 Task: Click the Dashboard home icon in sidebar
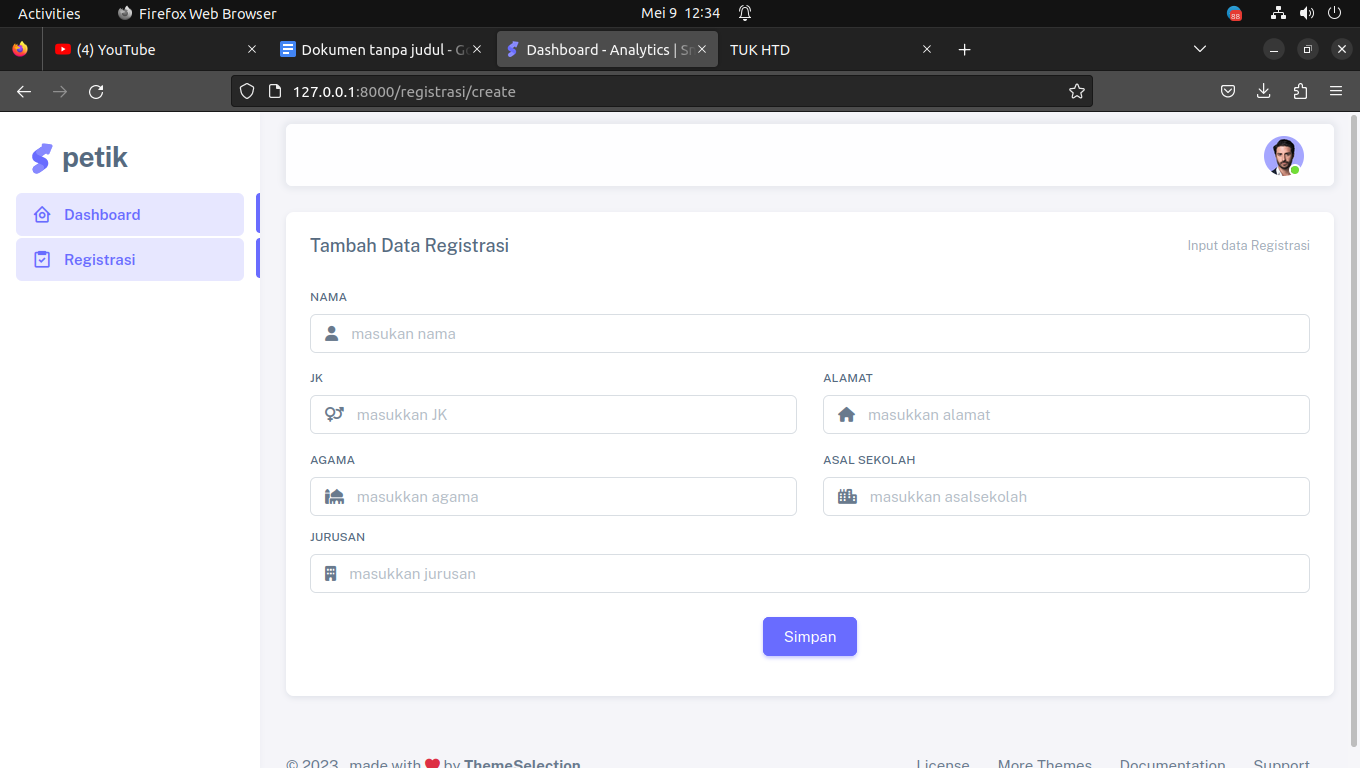point(42,215)
